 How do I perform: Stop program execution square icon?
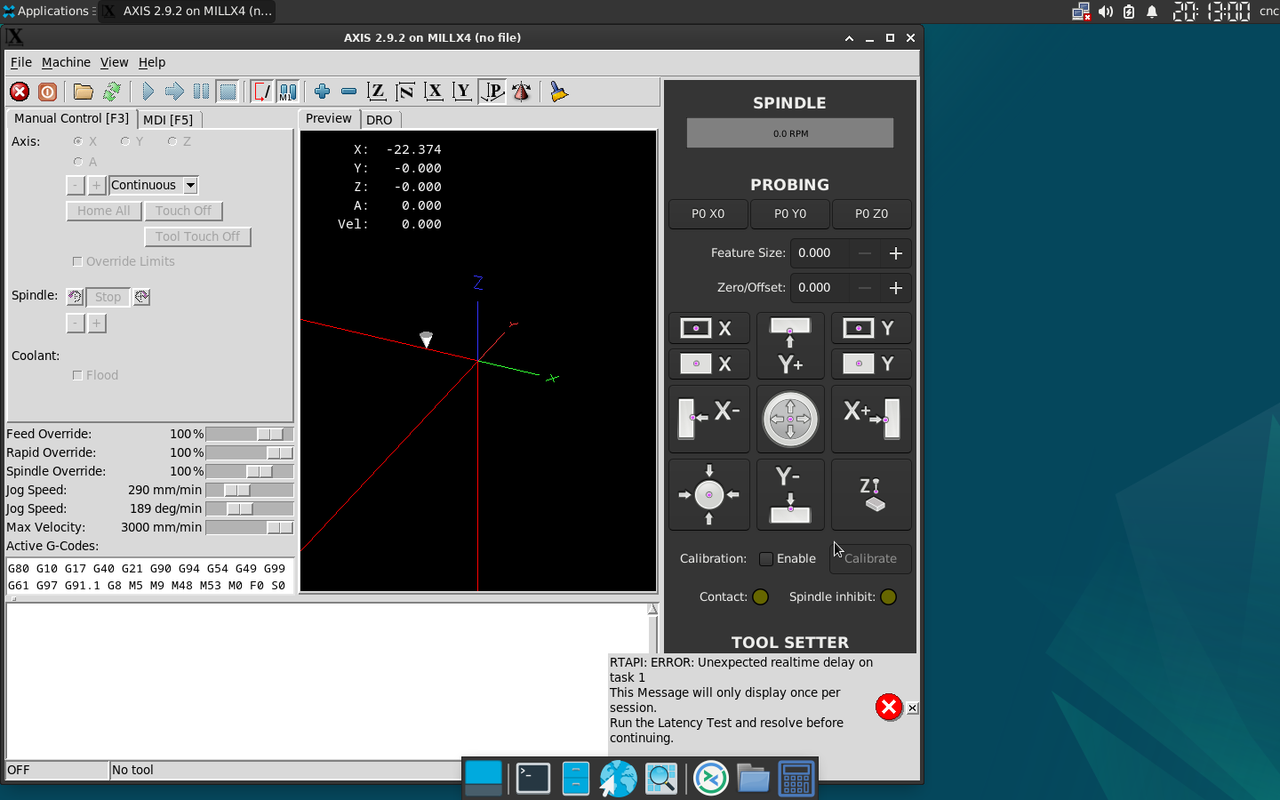point(228,92)
